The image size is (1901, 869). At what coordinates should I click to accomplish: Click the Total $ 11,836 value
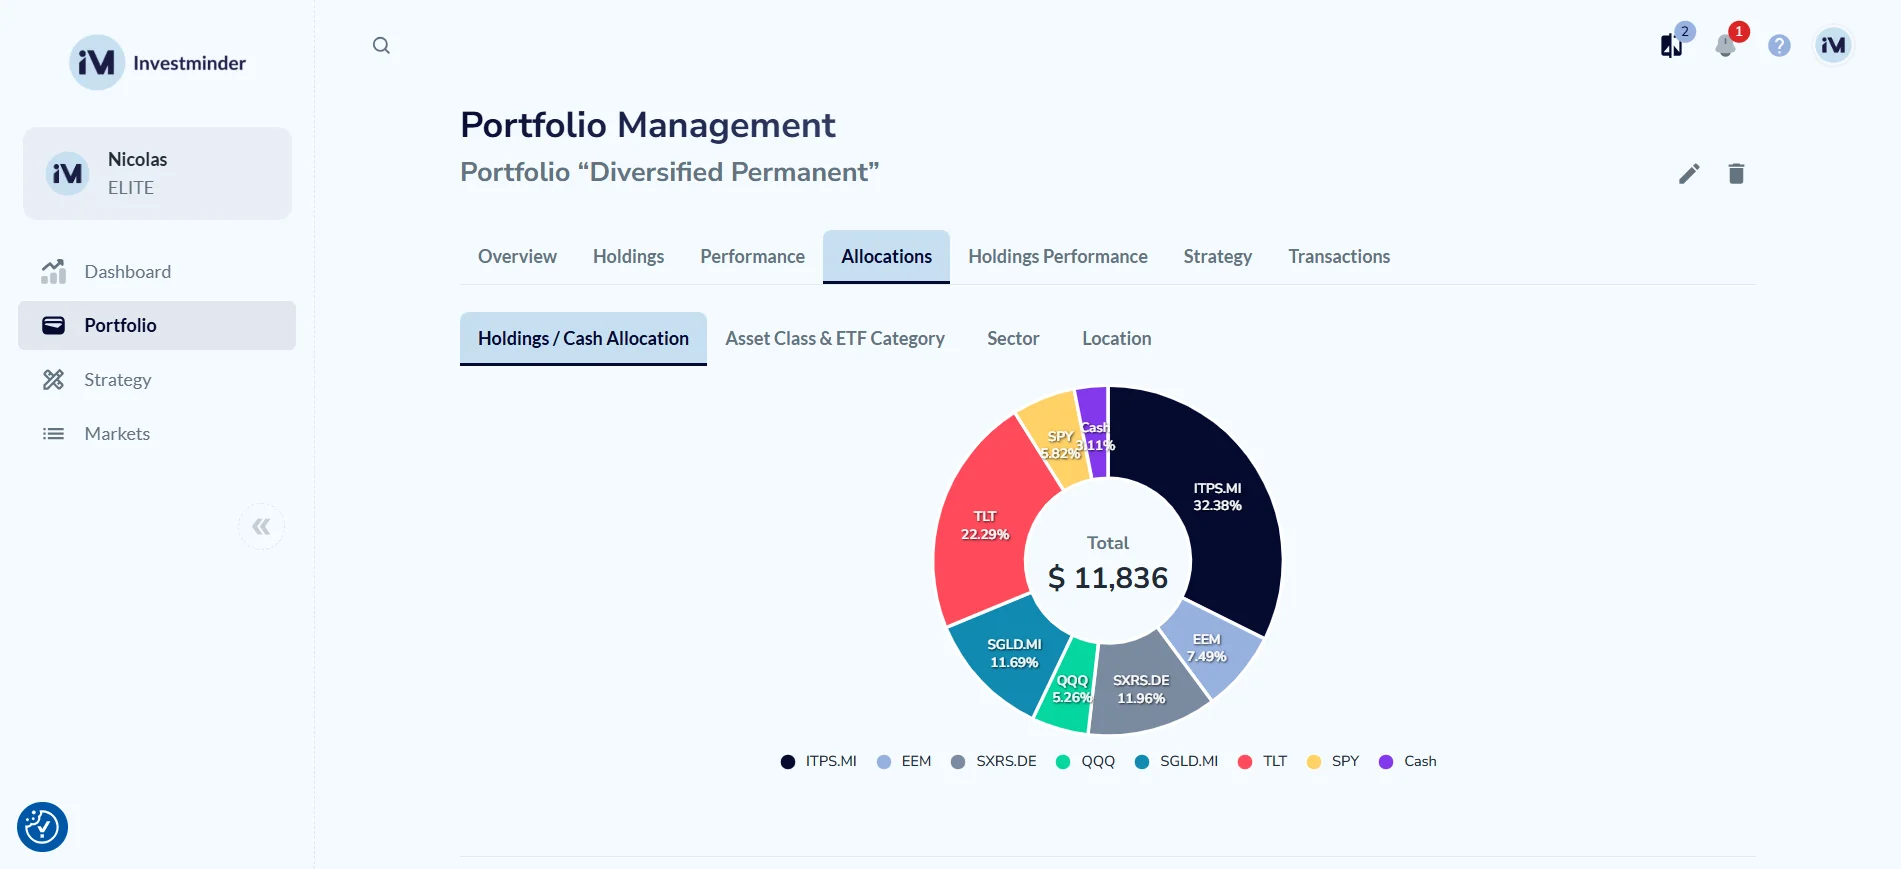click(1108, 578)
